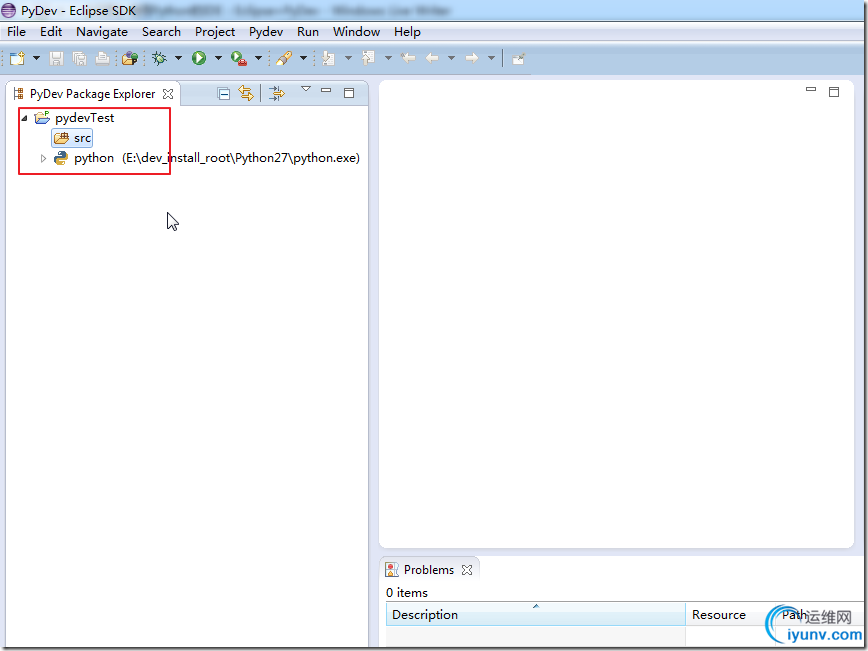The width and height of the screenshot is (868, 651).
Task: Open the Search flashlight dropdown arrow
Action: pyautogui.click(x=303, y=58)
